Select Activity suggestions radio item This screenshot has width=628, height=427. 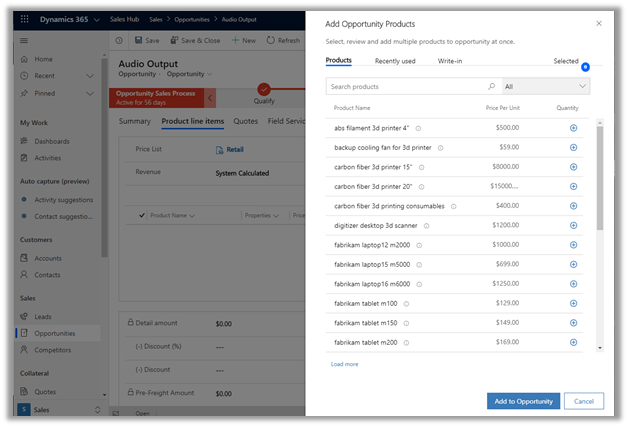[63, 199]
